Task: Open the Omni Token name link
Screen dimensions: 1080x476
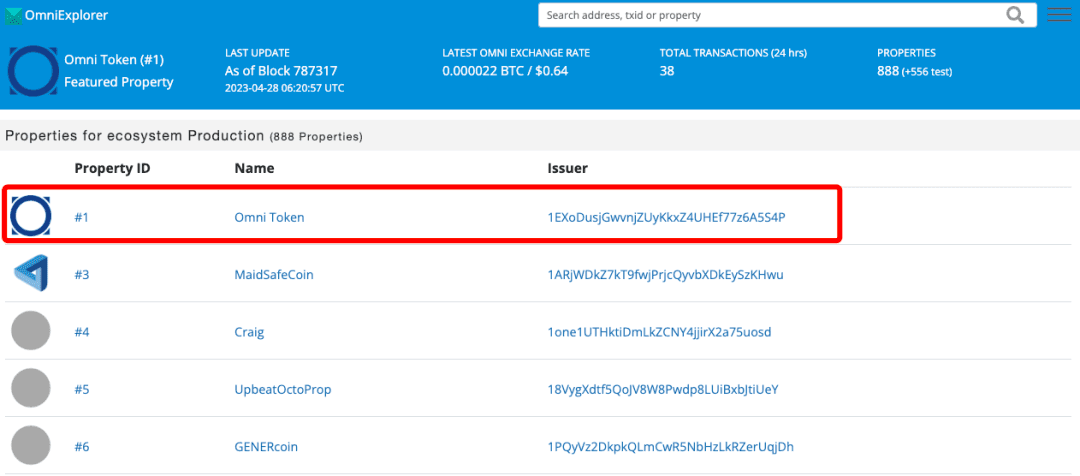Action: pyautogui.click(x=269, y=218)
